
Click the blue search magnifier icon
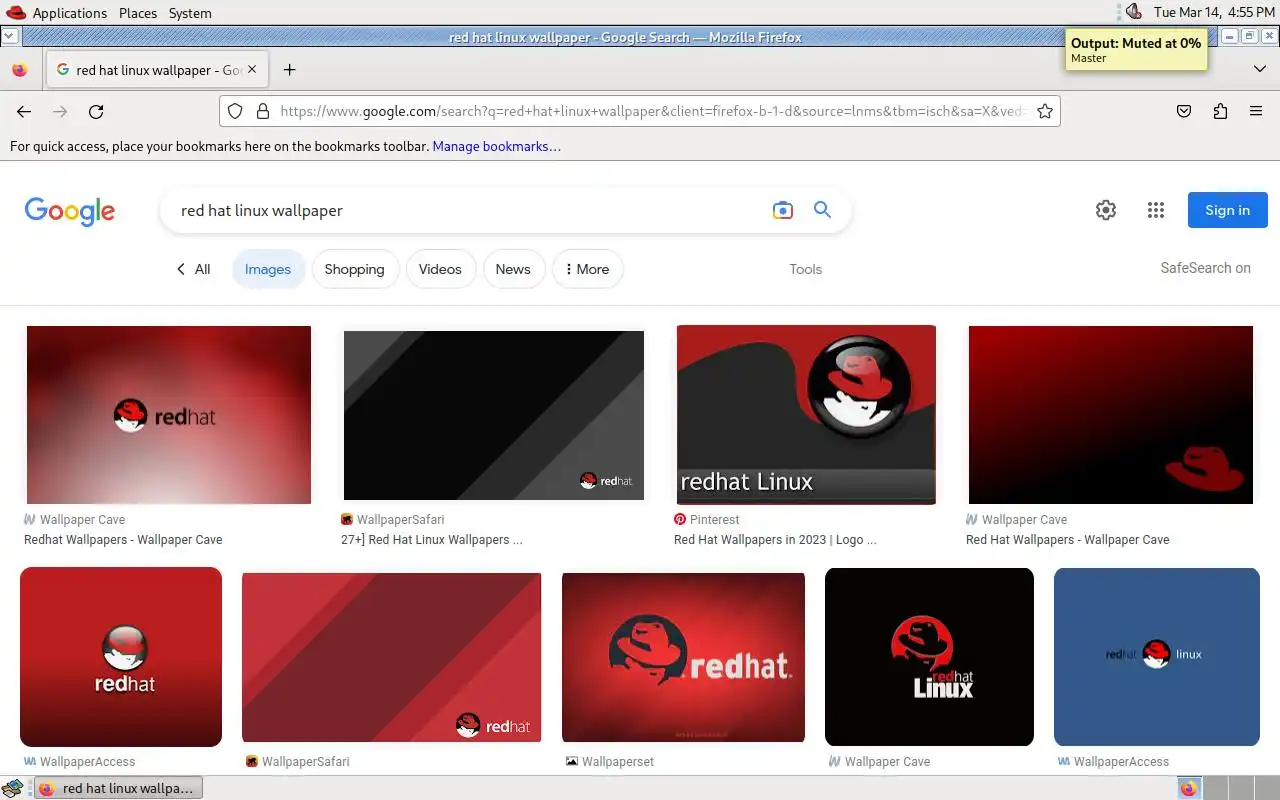(822, 210)
